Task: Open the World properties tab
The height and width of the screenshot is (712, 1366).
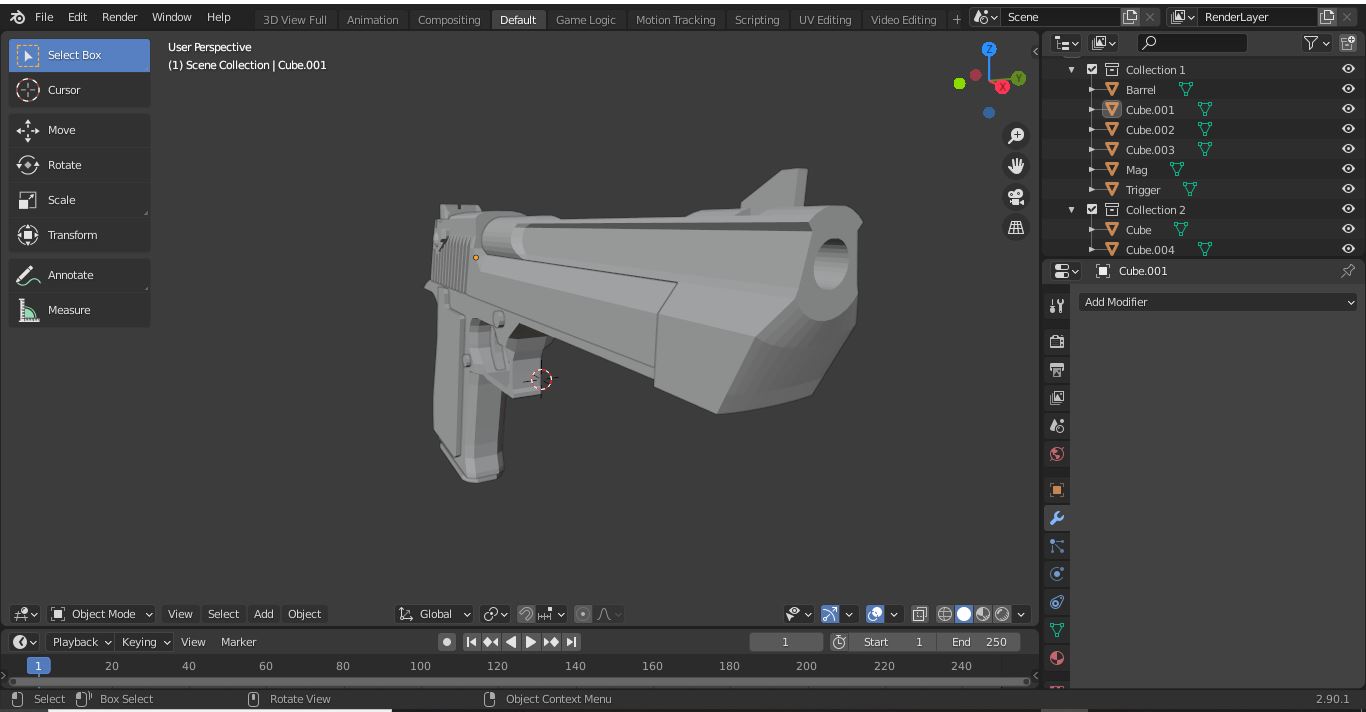Action: pos(1056,453)
